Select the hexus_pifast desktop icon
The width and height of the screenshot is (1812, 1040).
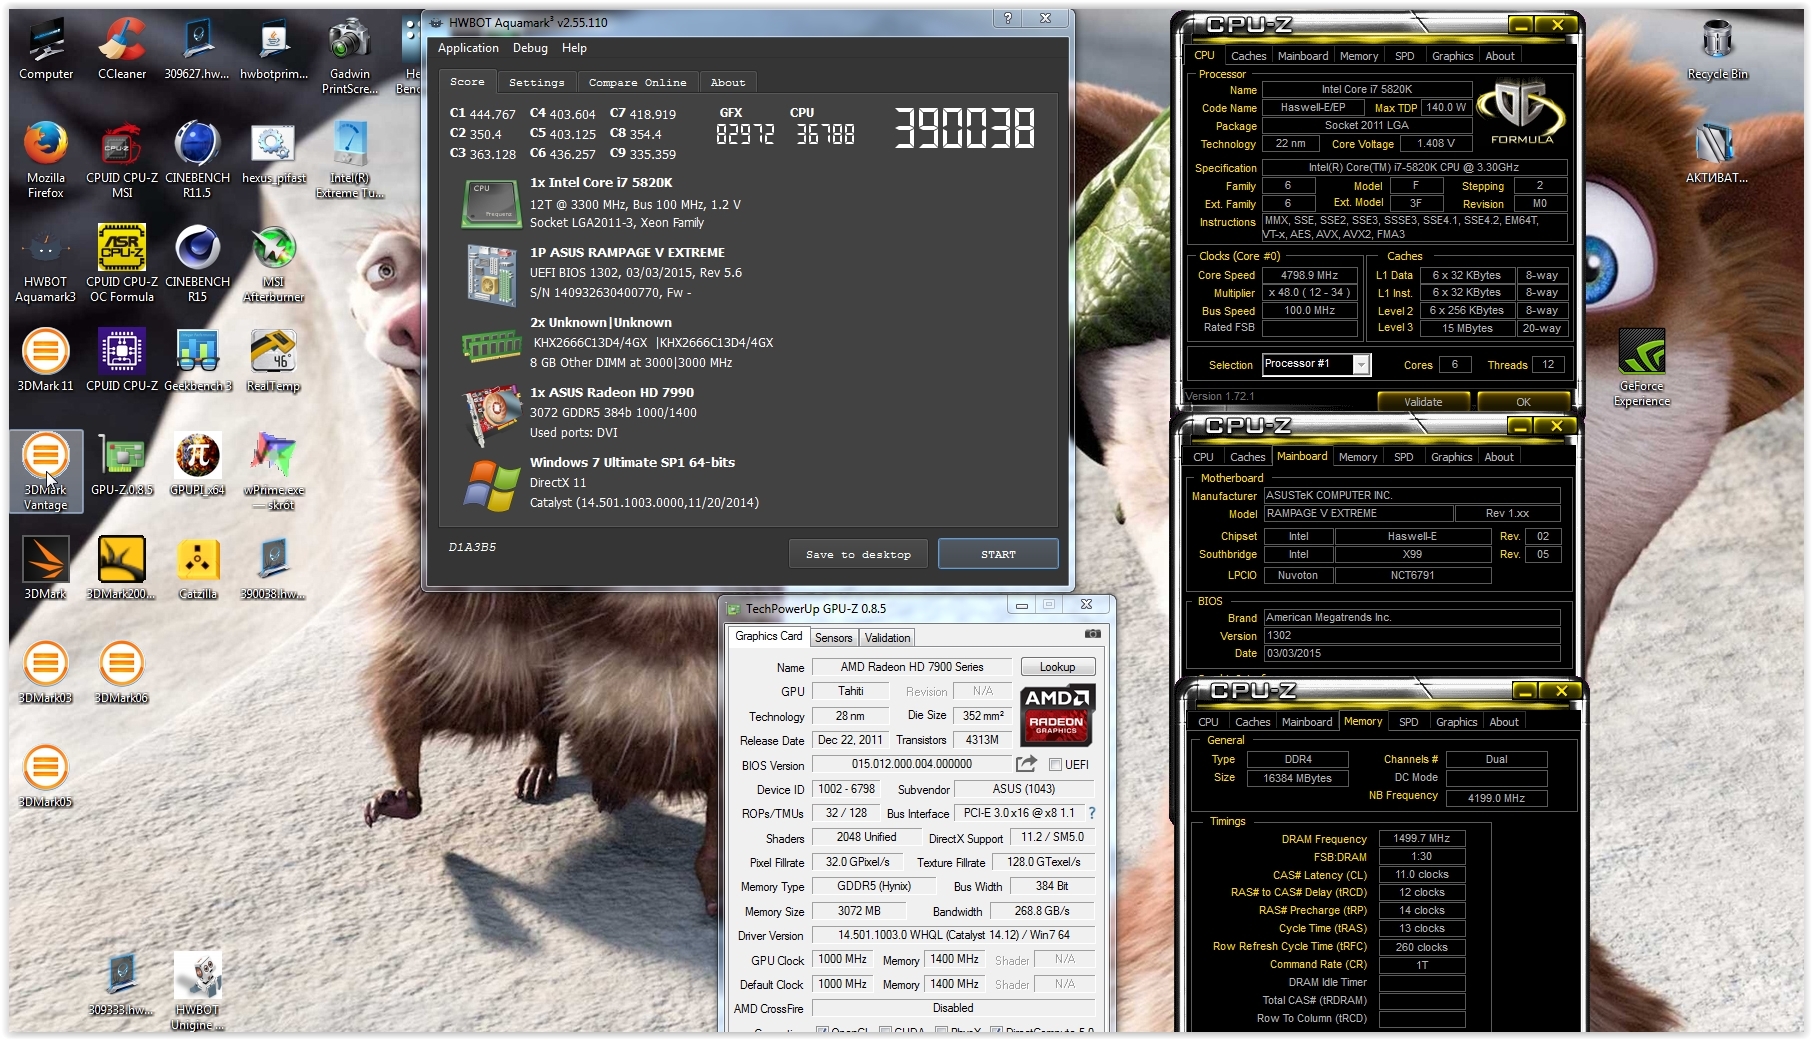point(274,153)
